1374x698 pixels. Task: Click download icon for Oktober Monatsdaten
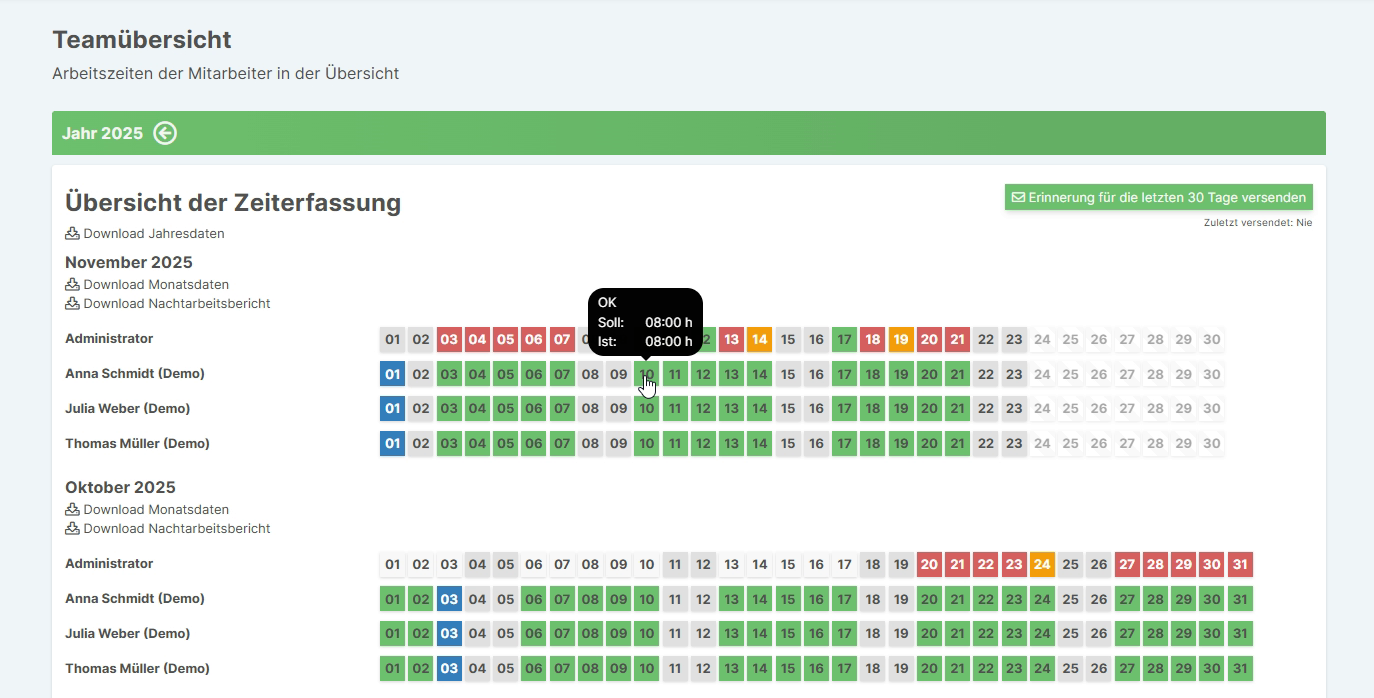coord(72,510)
